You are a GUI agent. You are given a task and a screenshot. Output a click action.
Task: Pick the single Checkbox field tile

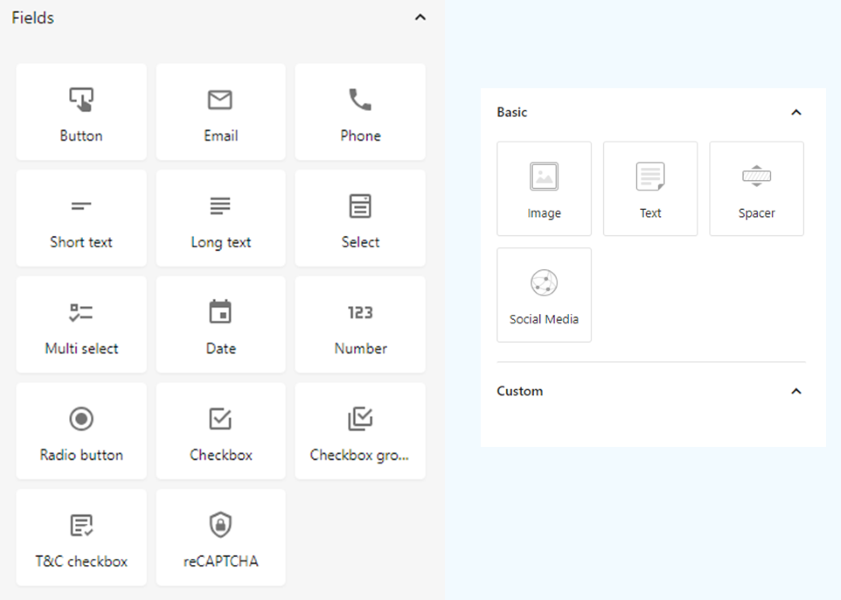pos(221,431)
